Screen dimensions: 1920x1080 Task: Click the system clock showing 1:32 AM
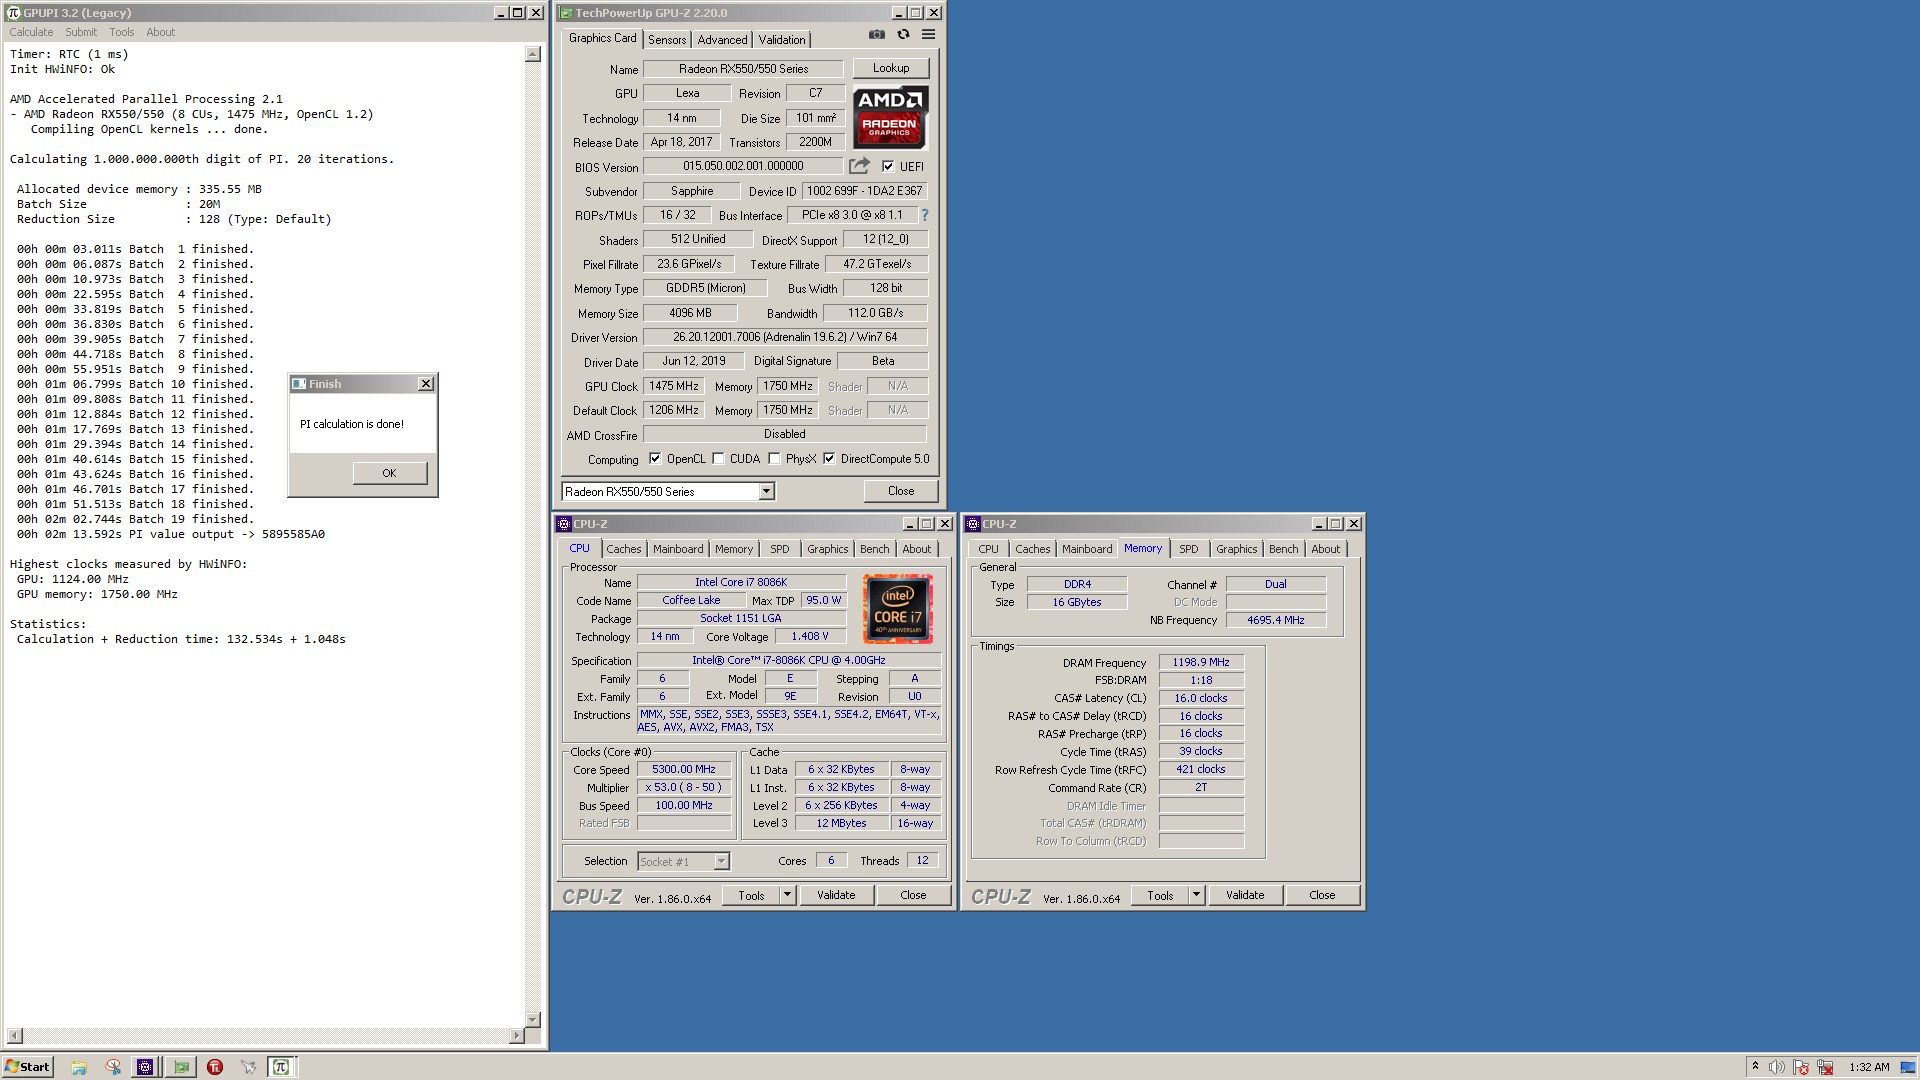[x=1869, y=1067]
